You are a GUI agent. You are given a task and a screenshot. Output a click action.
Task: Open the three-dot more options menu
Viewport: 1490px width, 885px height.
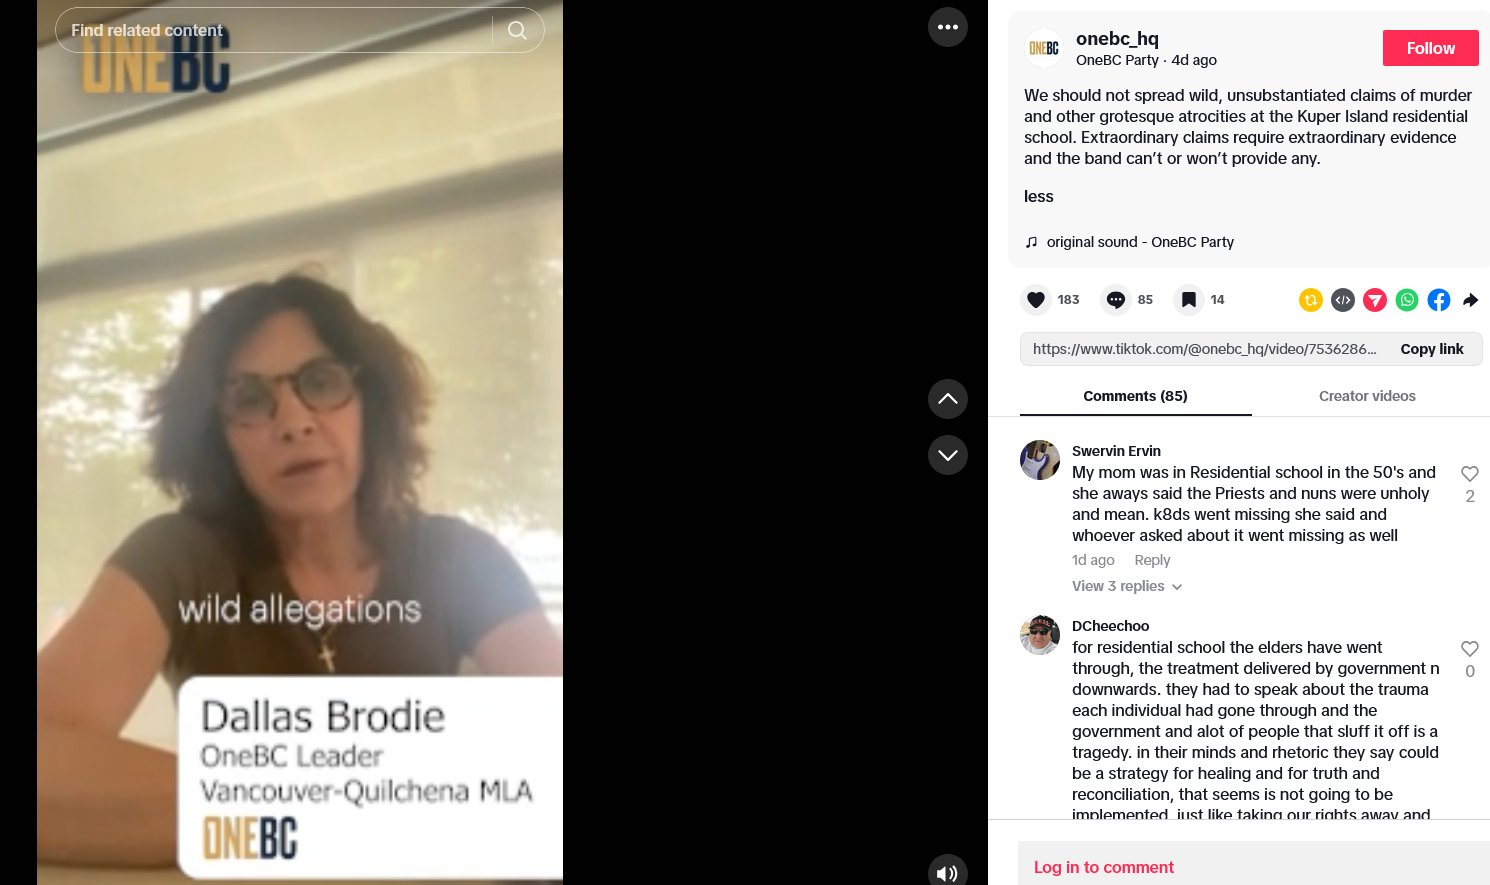tap(948, 27)
